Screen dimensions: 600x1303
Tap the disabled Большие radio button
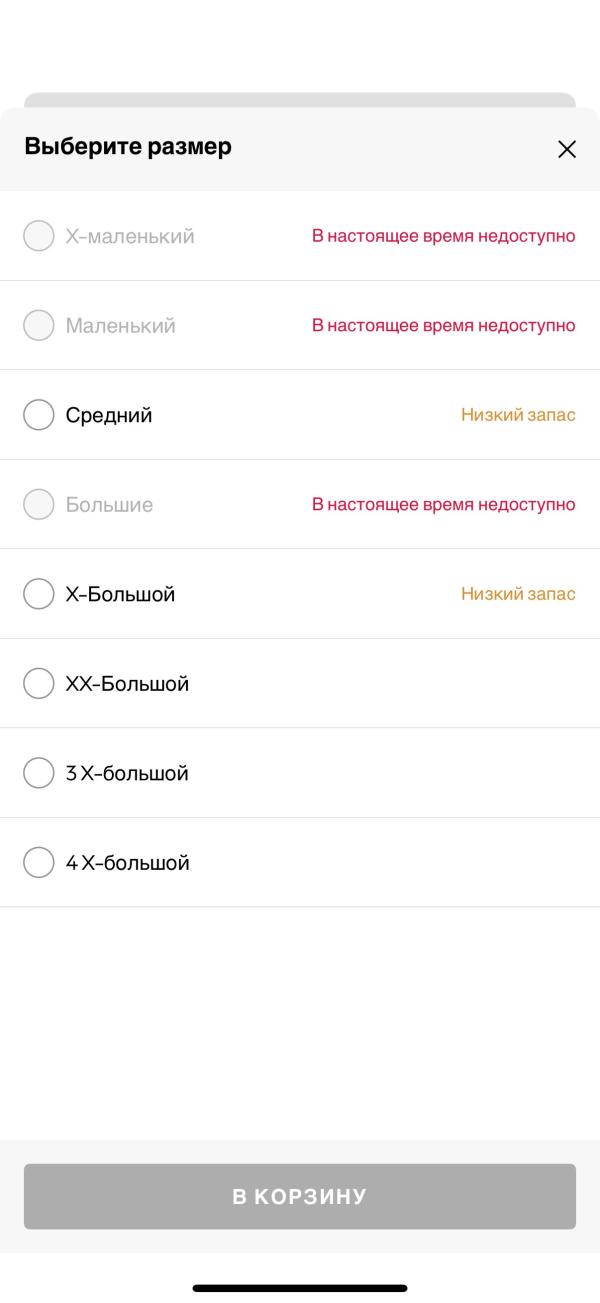(x=38, y=505)
